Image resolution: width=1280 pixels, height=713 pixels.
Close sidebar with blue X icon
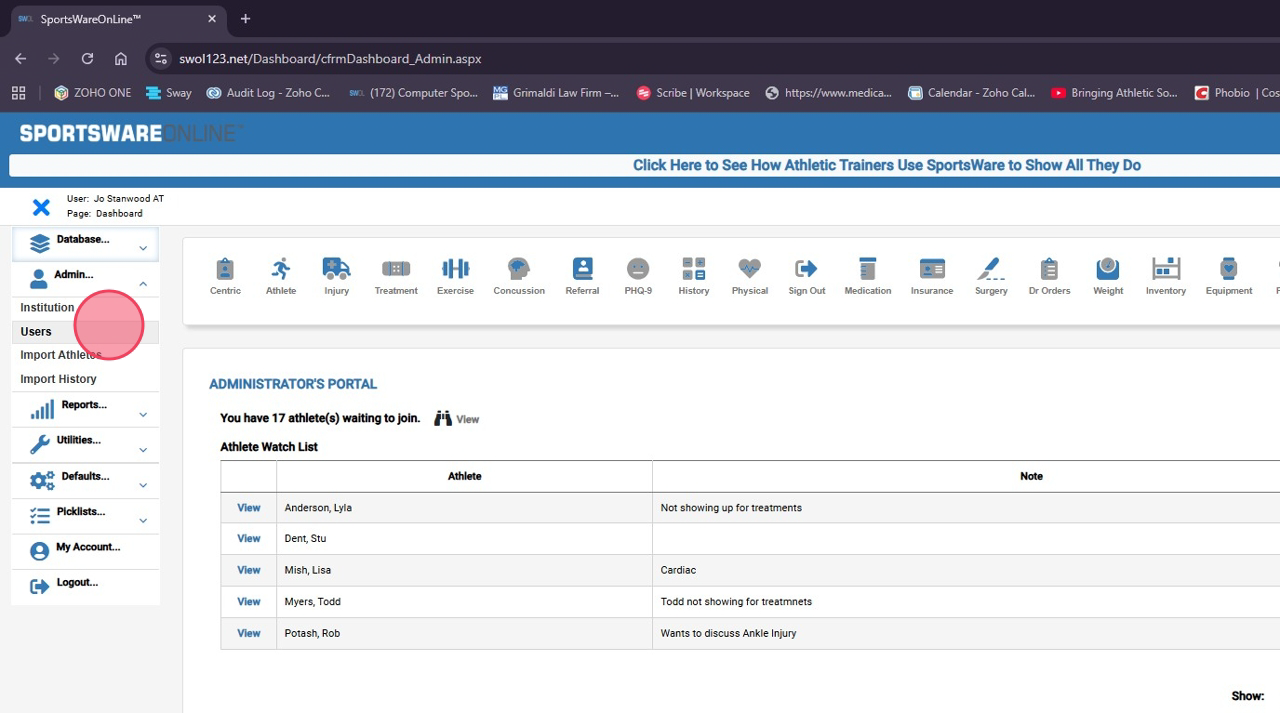[x=41, y=207]
